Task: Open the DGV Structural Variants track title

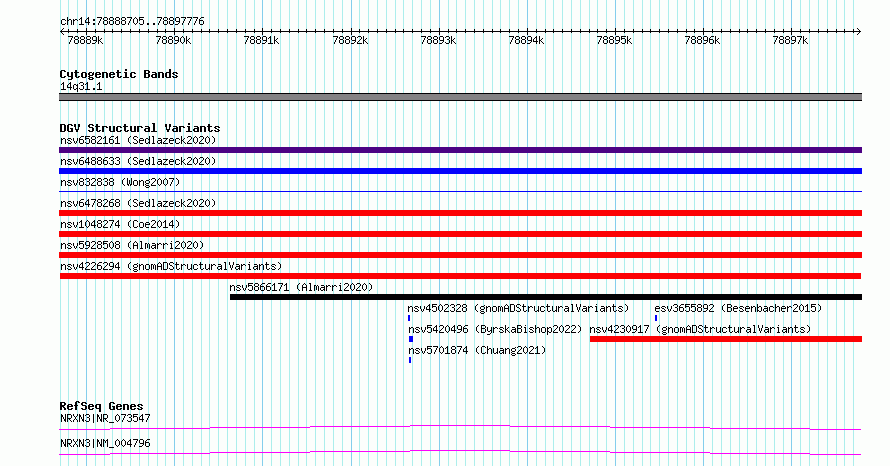Action: 140,128
